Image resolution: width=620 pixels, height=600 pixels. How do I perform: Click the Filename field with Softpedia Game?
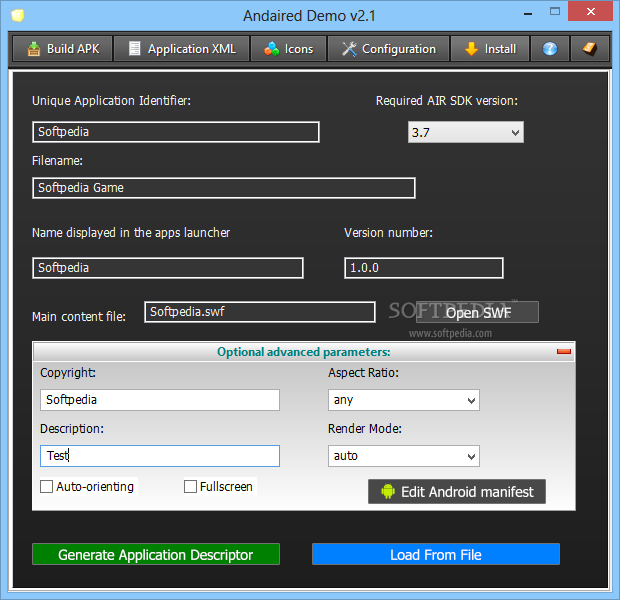[223, 188]
